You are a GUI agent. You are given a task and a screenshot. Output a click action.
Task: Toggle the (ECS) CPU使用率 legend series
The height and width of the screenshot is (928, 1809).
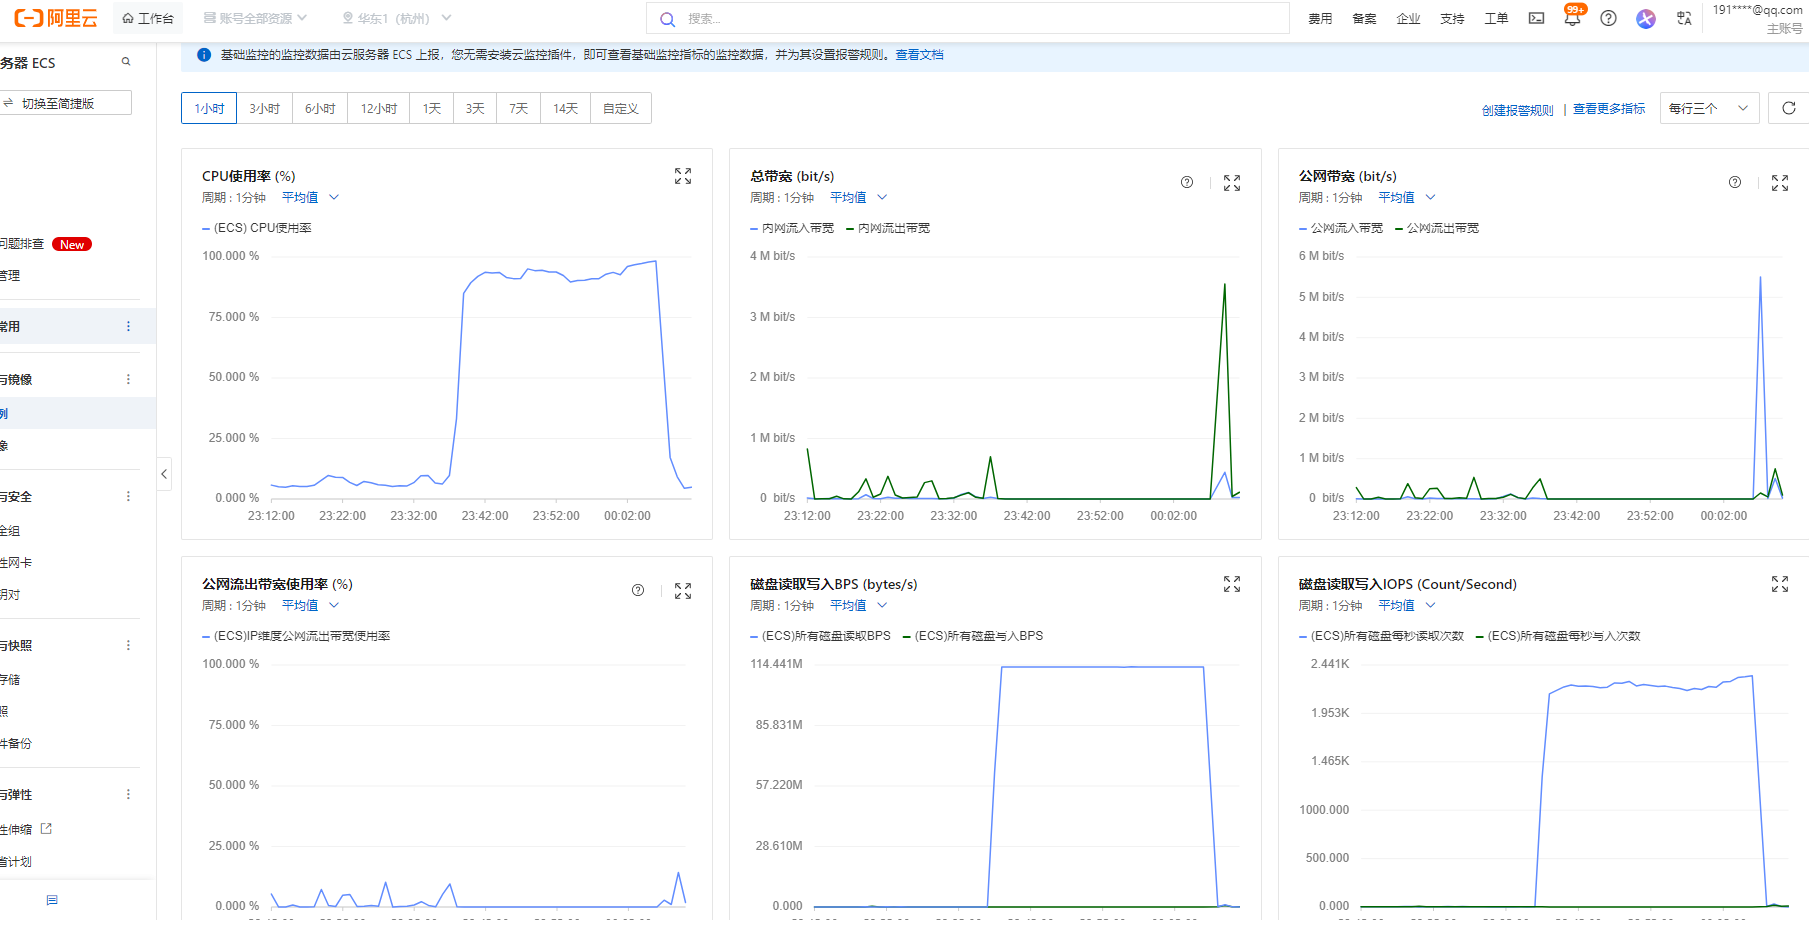pyautogui.click(x=257, y=228)
